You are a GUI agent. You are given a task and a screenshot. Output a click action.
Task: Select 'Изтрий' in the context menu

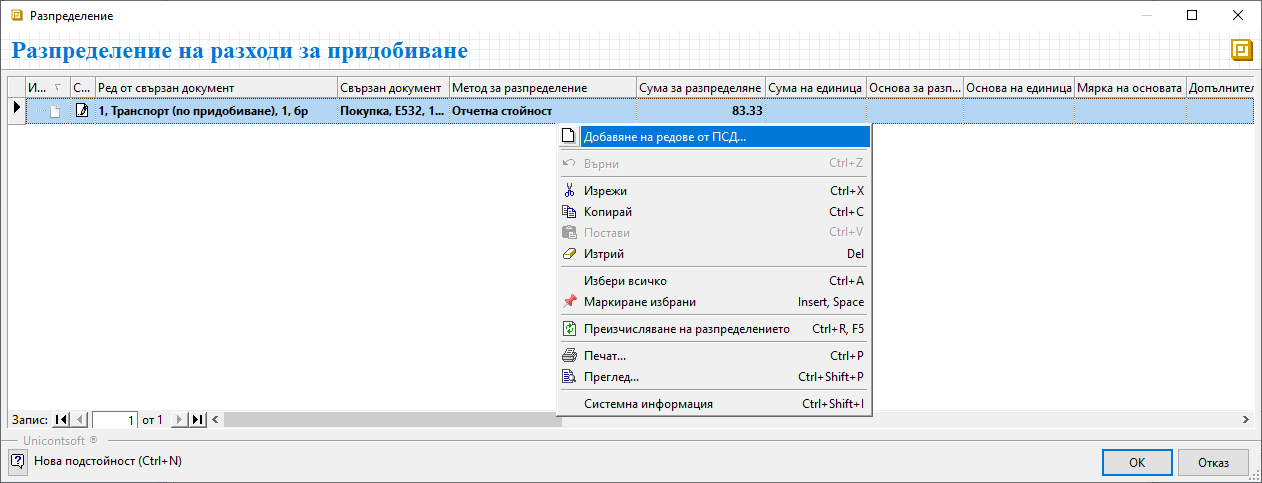coord(604,254)
